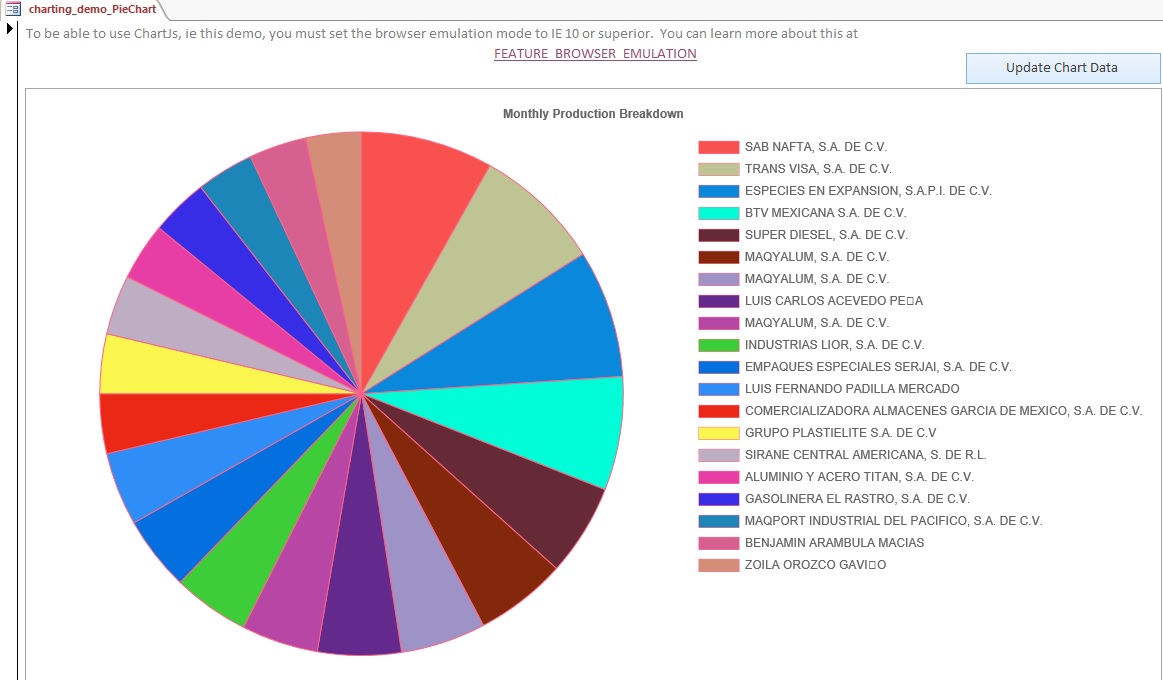Click the COMERCIALIZADORA ALMACENES GARCIA DE MEXICO legend label
Screen dimensions: 1163x680
[x=943, y=410]
